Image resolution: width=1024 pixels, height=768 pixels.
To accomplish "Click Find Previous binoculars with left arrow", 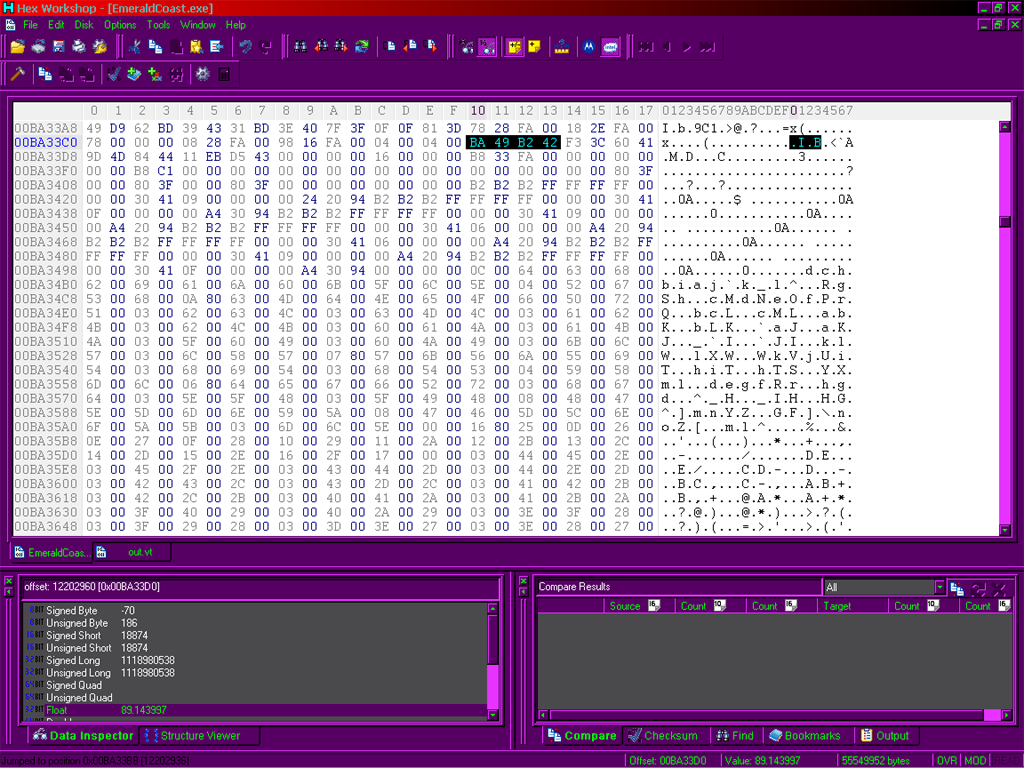I will click(321, 47).
